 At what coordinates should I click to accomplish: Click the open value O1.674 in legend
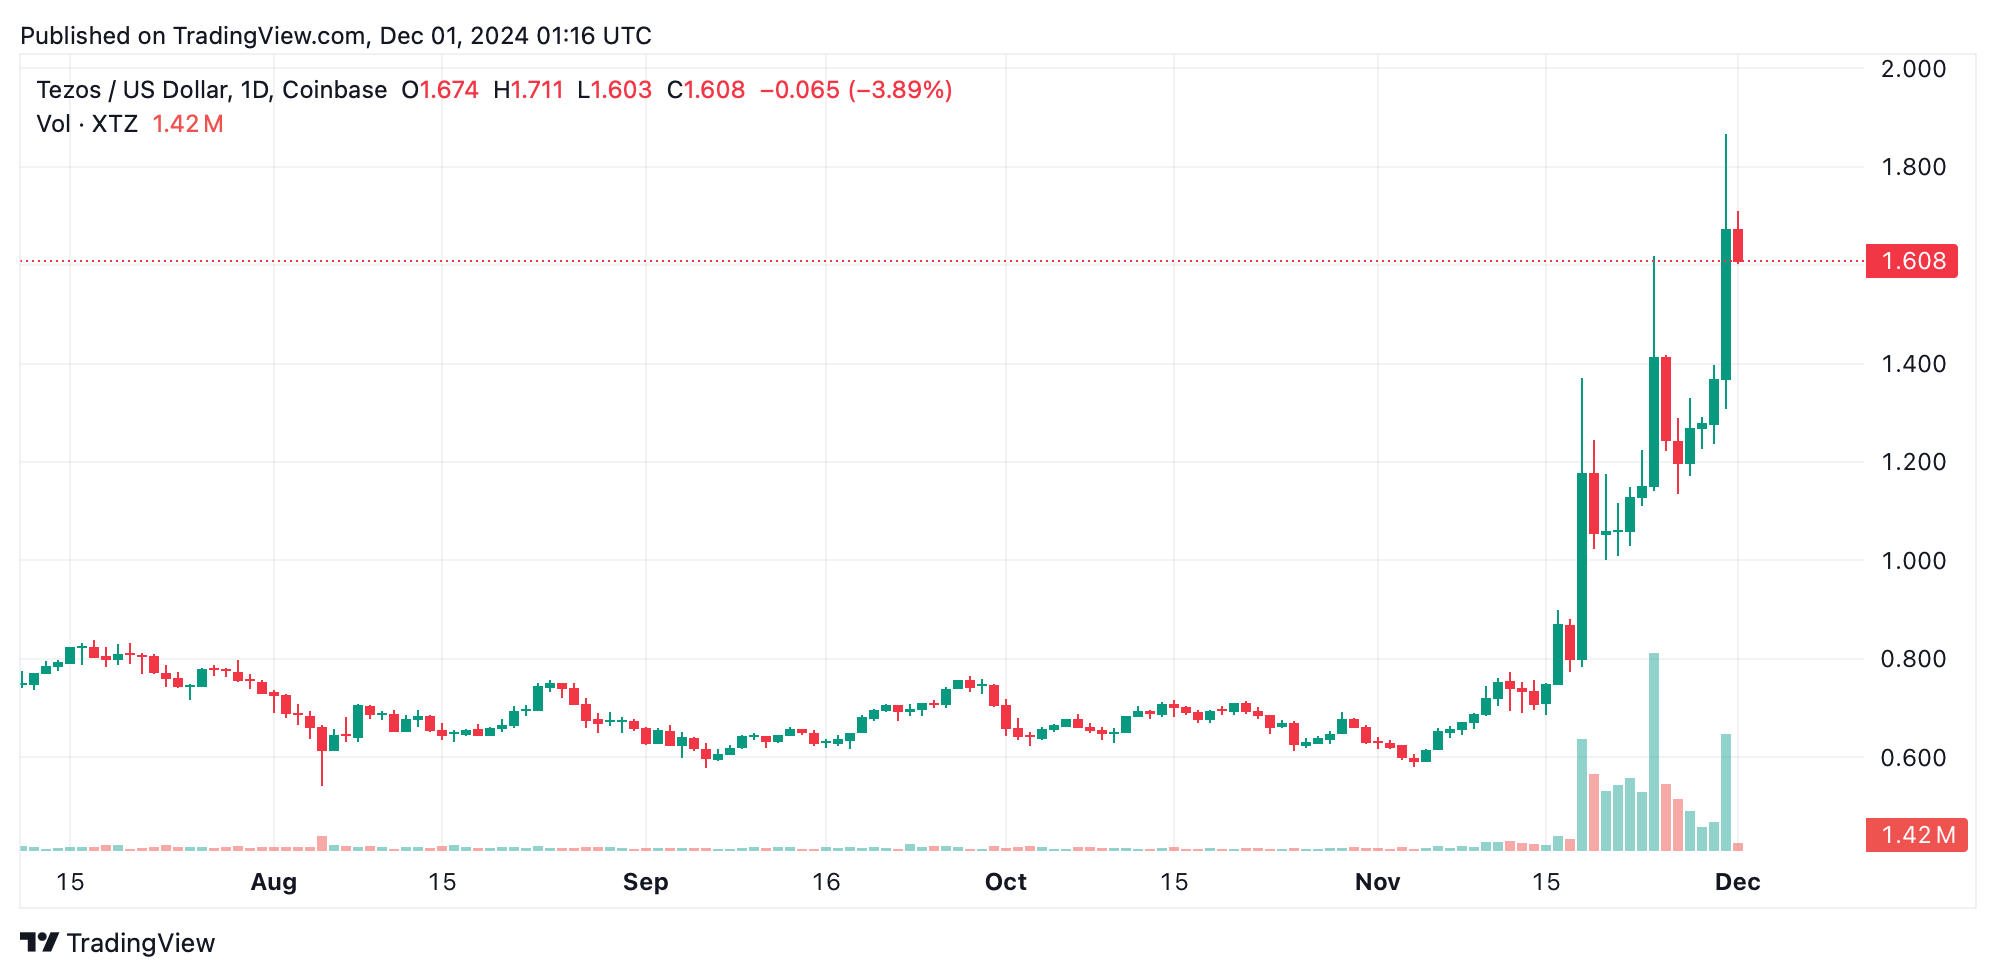(x=440, y=90)
